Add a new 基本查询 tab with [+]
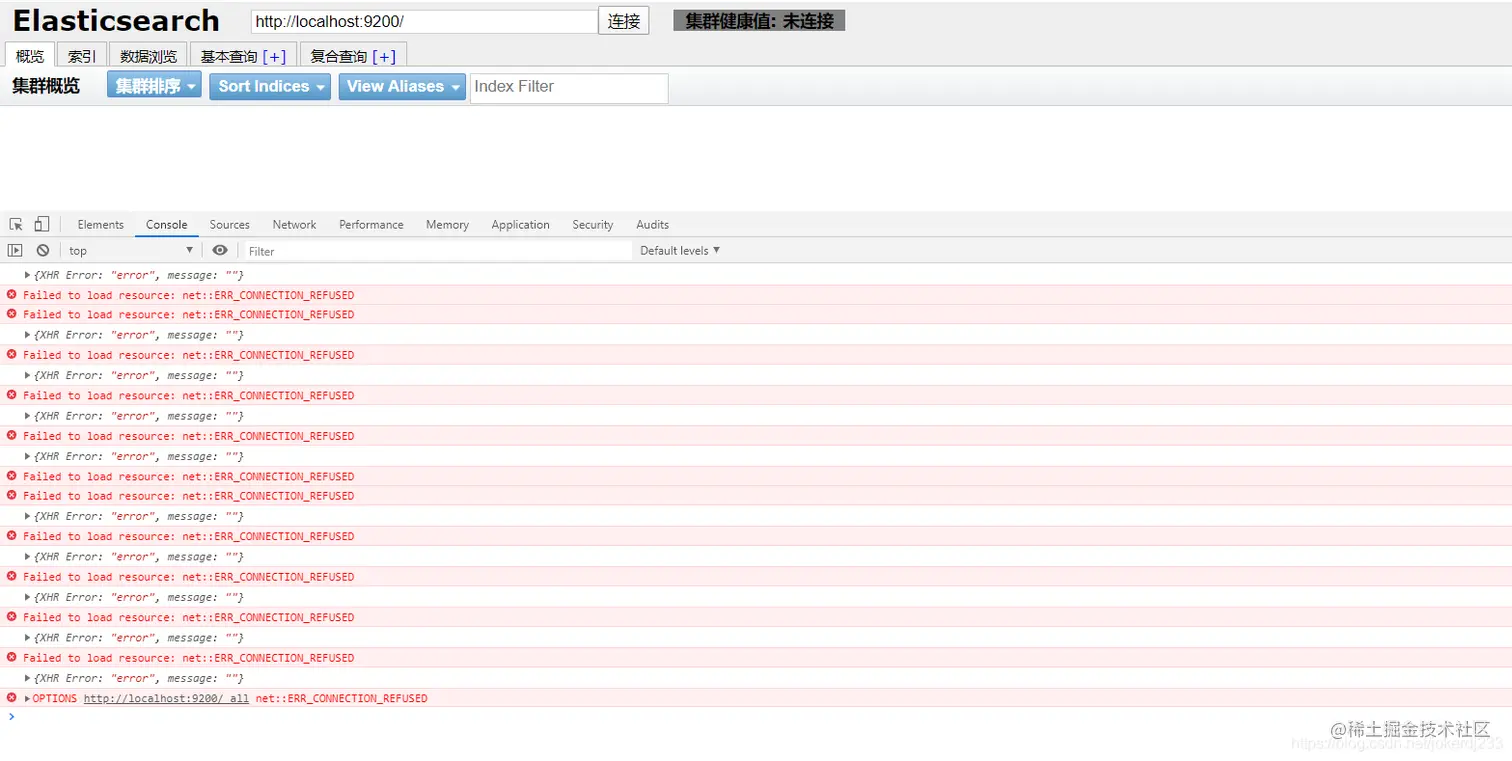Screen dimensions: 1512x761 click(x=274, y=57)
